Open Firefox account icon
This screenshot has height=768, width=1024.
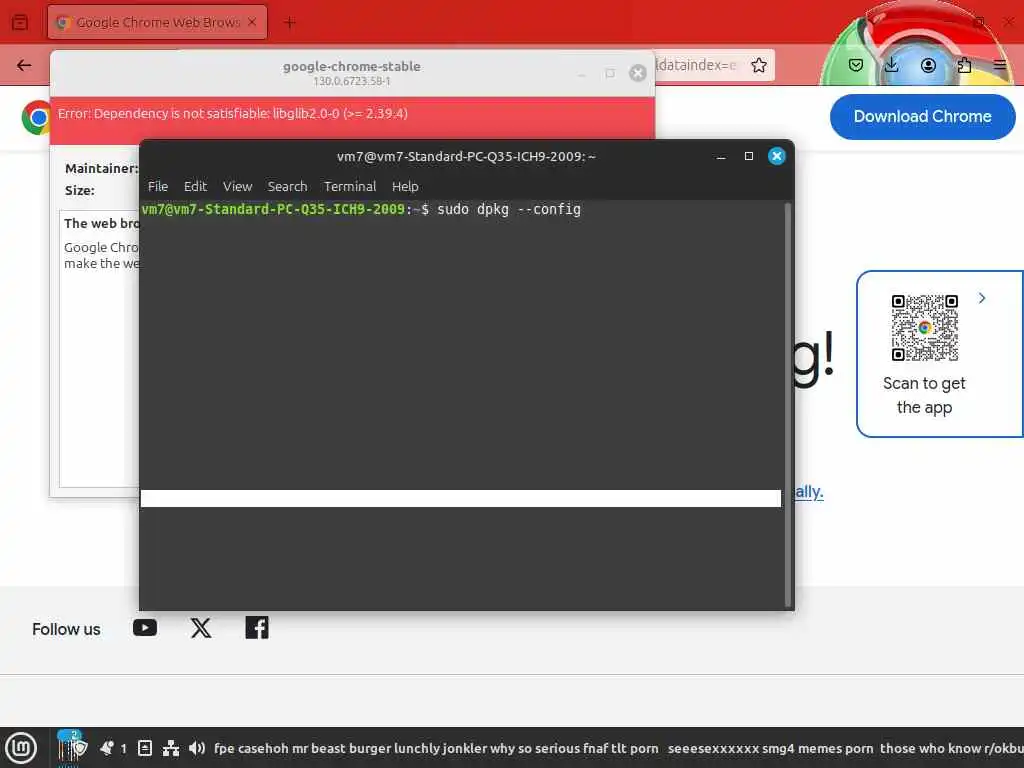pyautogui.click(x=928, y=65)
